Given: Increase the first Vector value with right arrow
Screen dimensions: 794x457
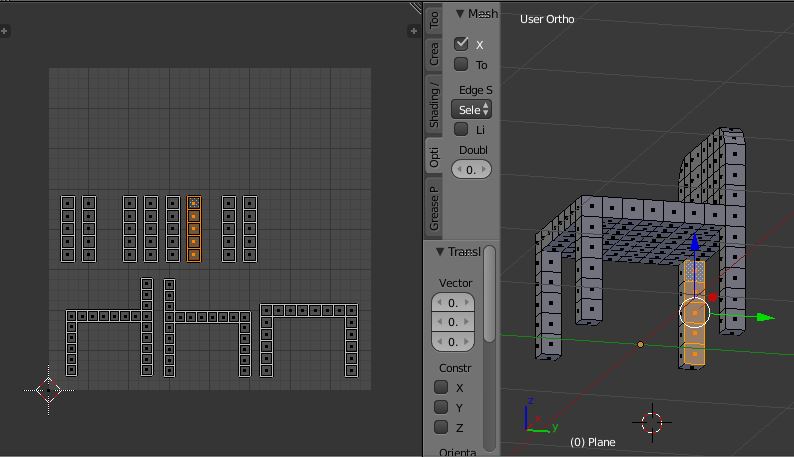Looking at the screenshot, I should (x=467, y=302).
